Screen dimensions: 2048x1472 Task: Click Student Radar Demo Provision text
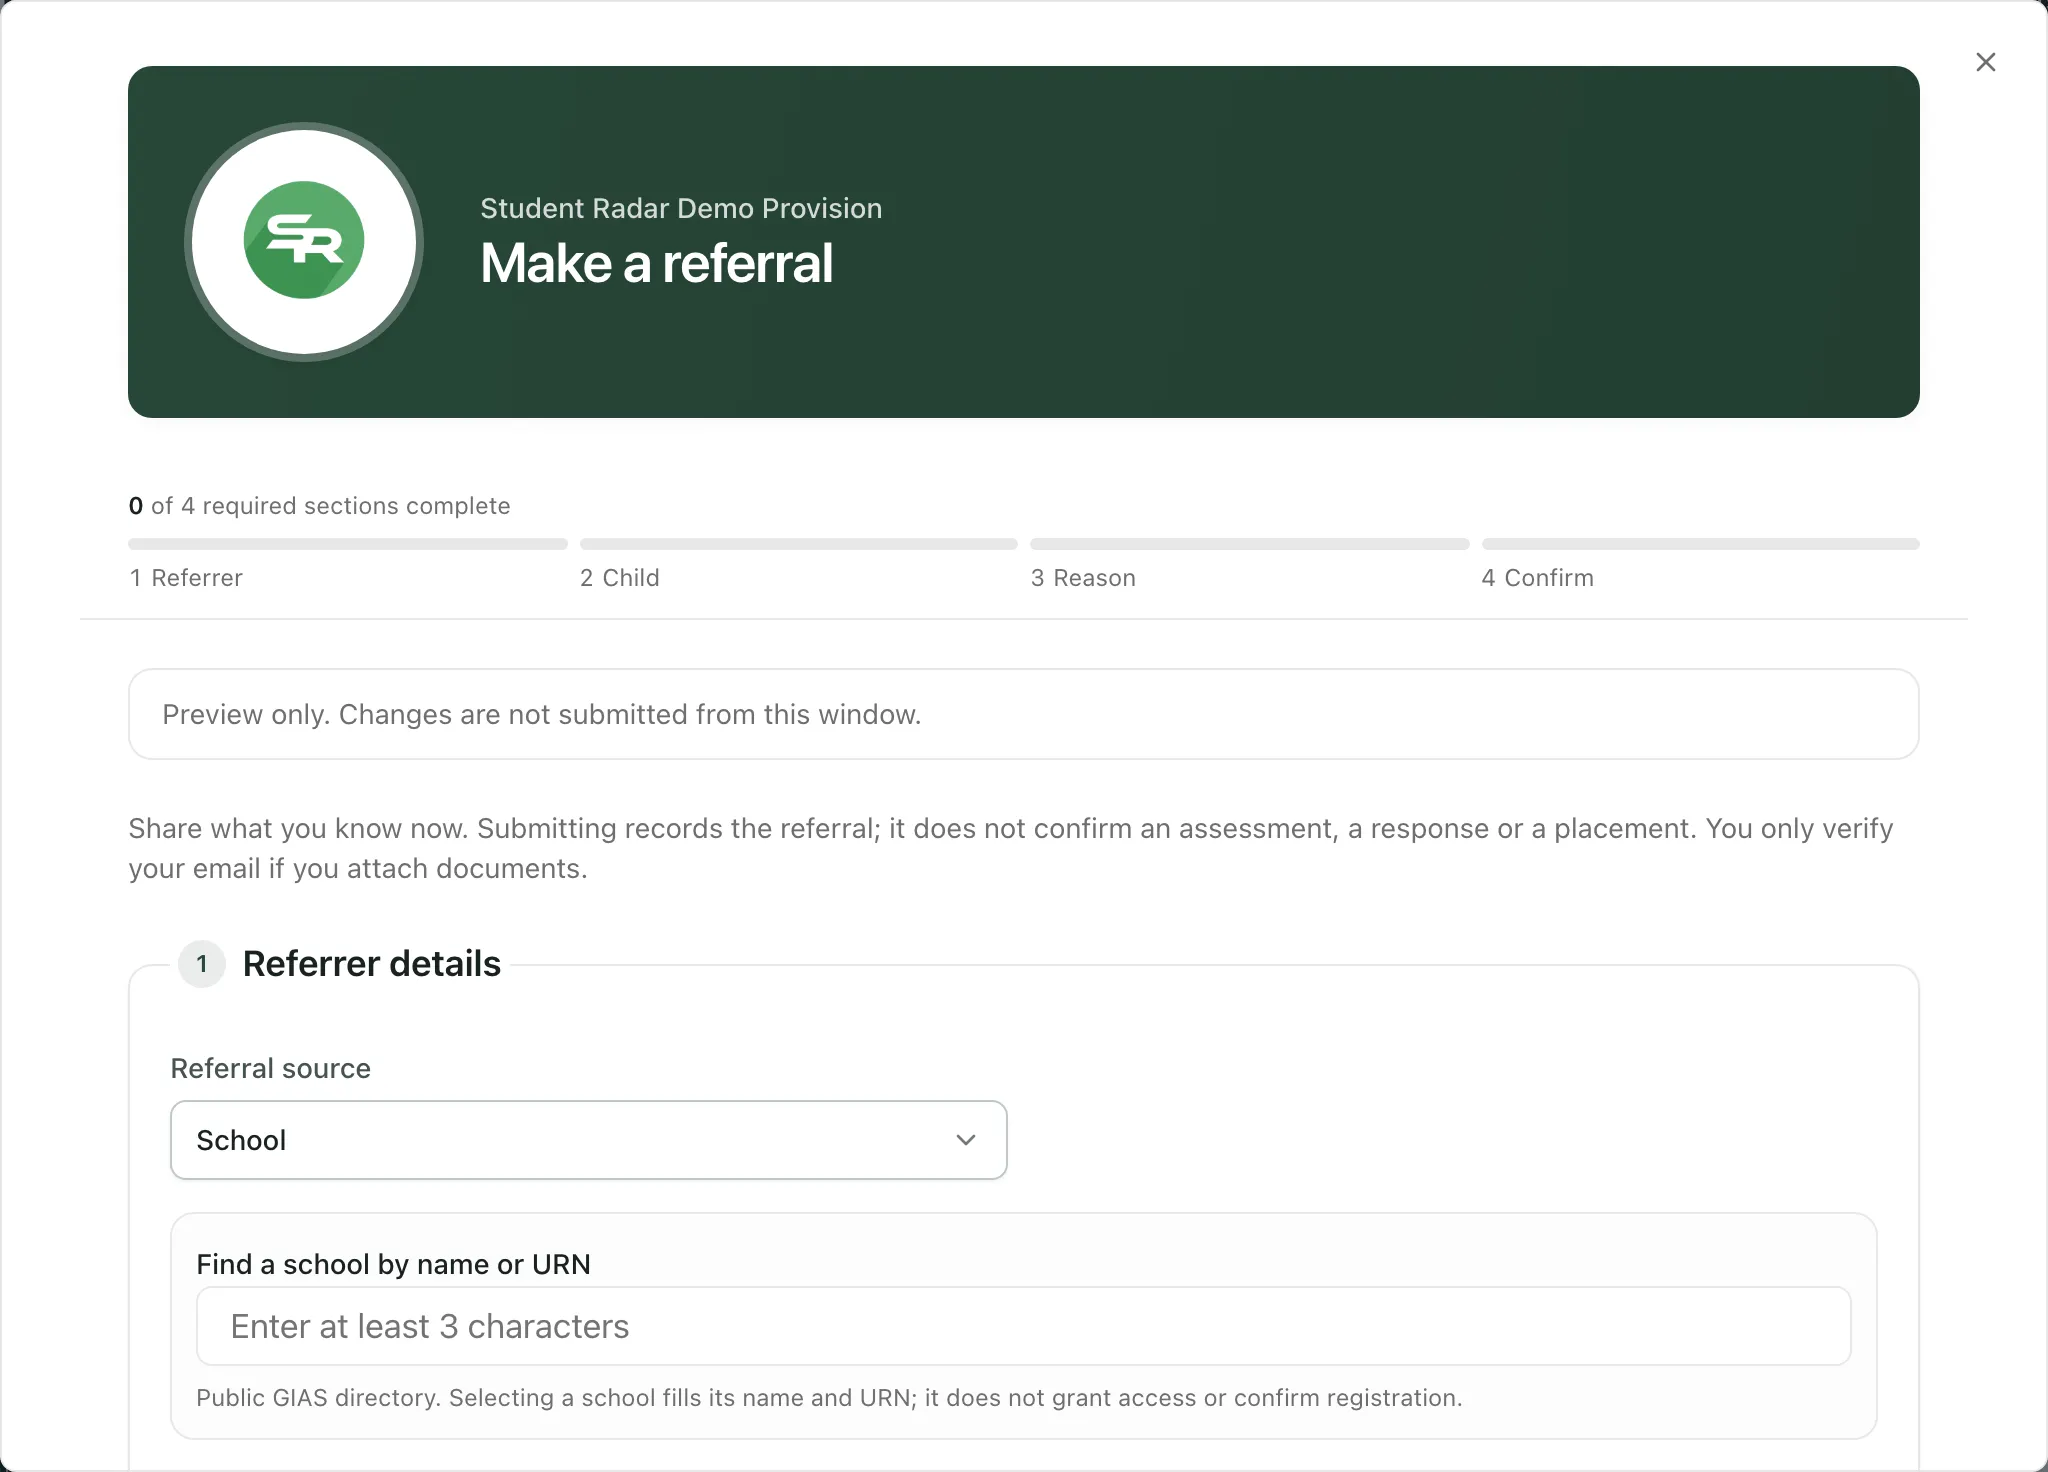[681, 208]
